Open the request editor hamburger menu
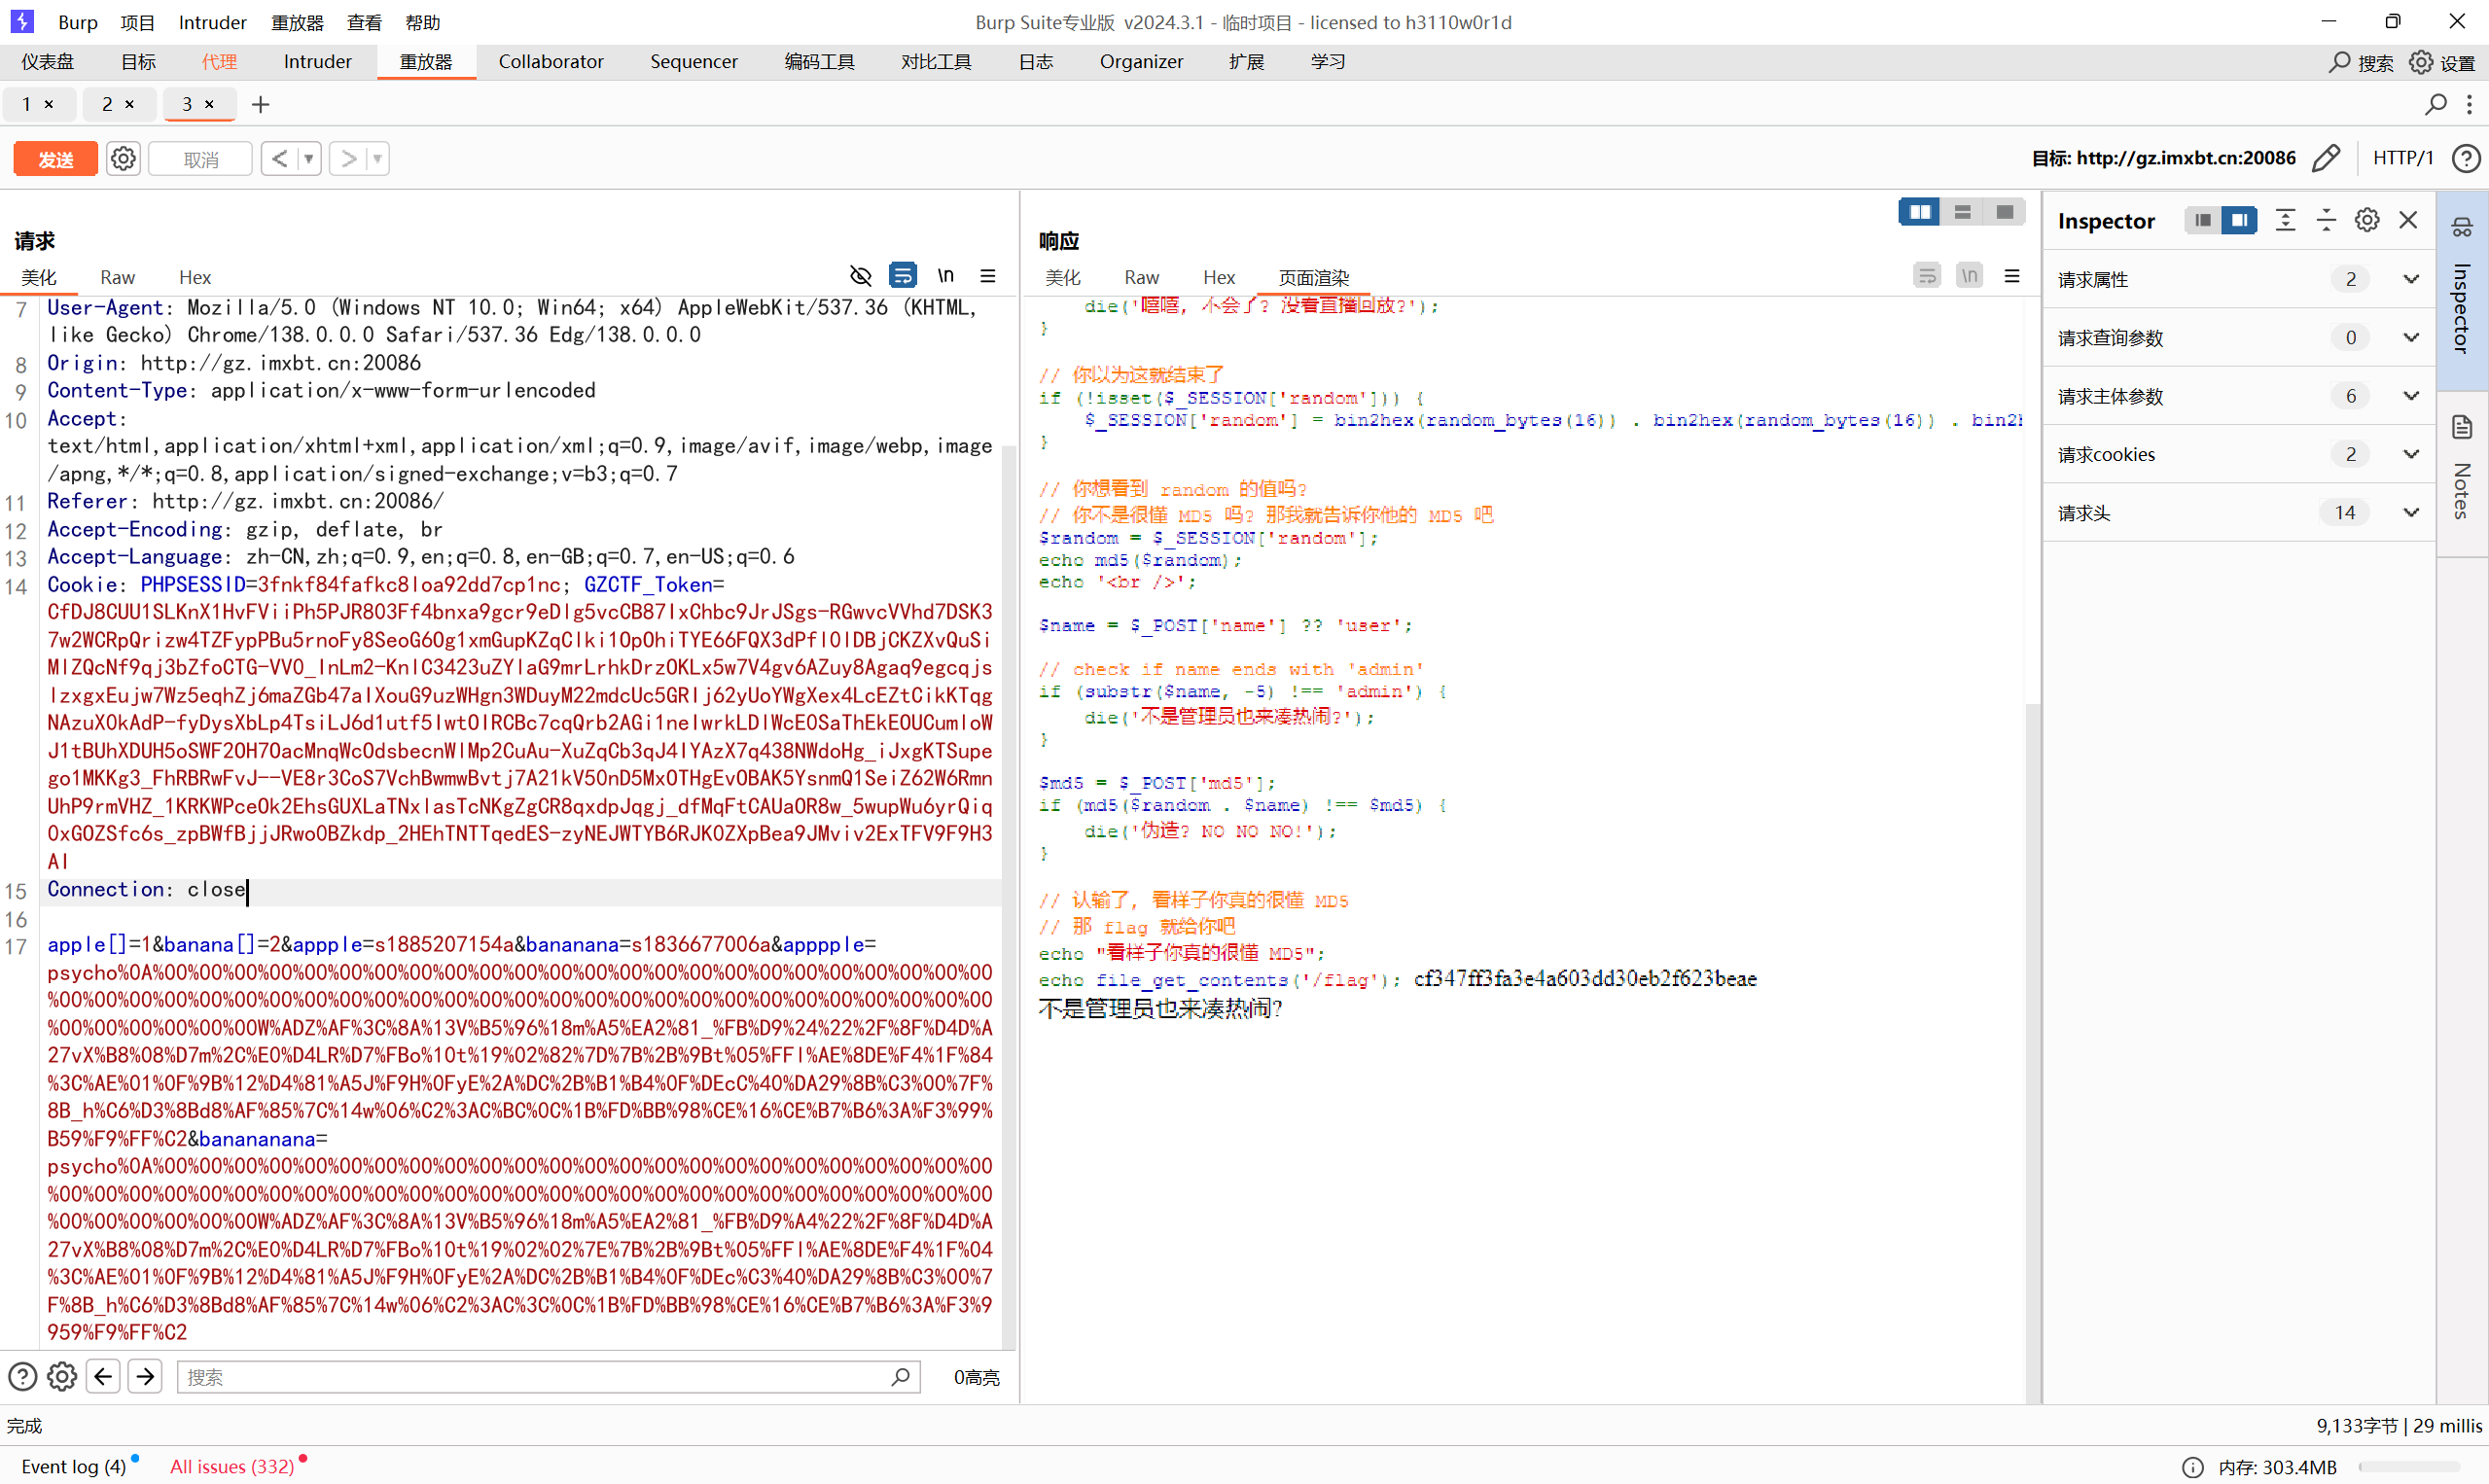The width and height of the screenshot is (2489, 1484). click(988, 275)
